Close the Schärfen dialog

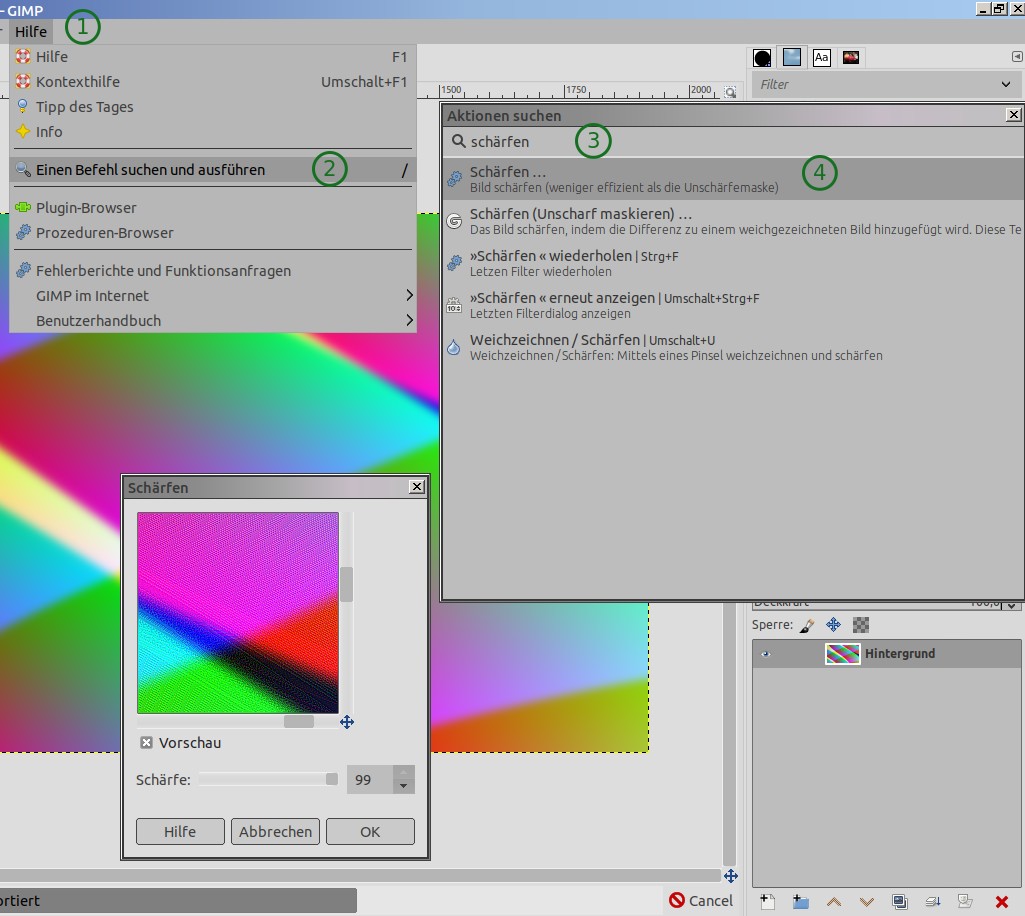tap(416, 486)
